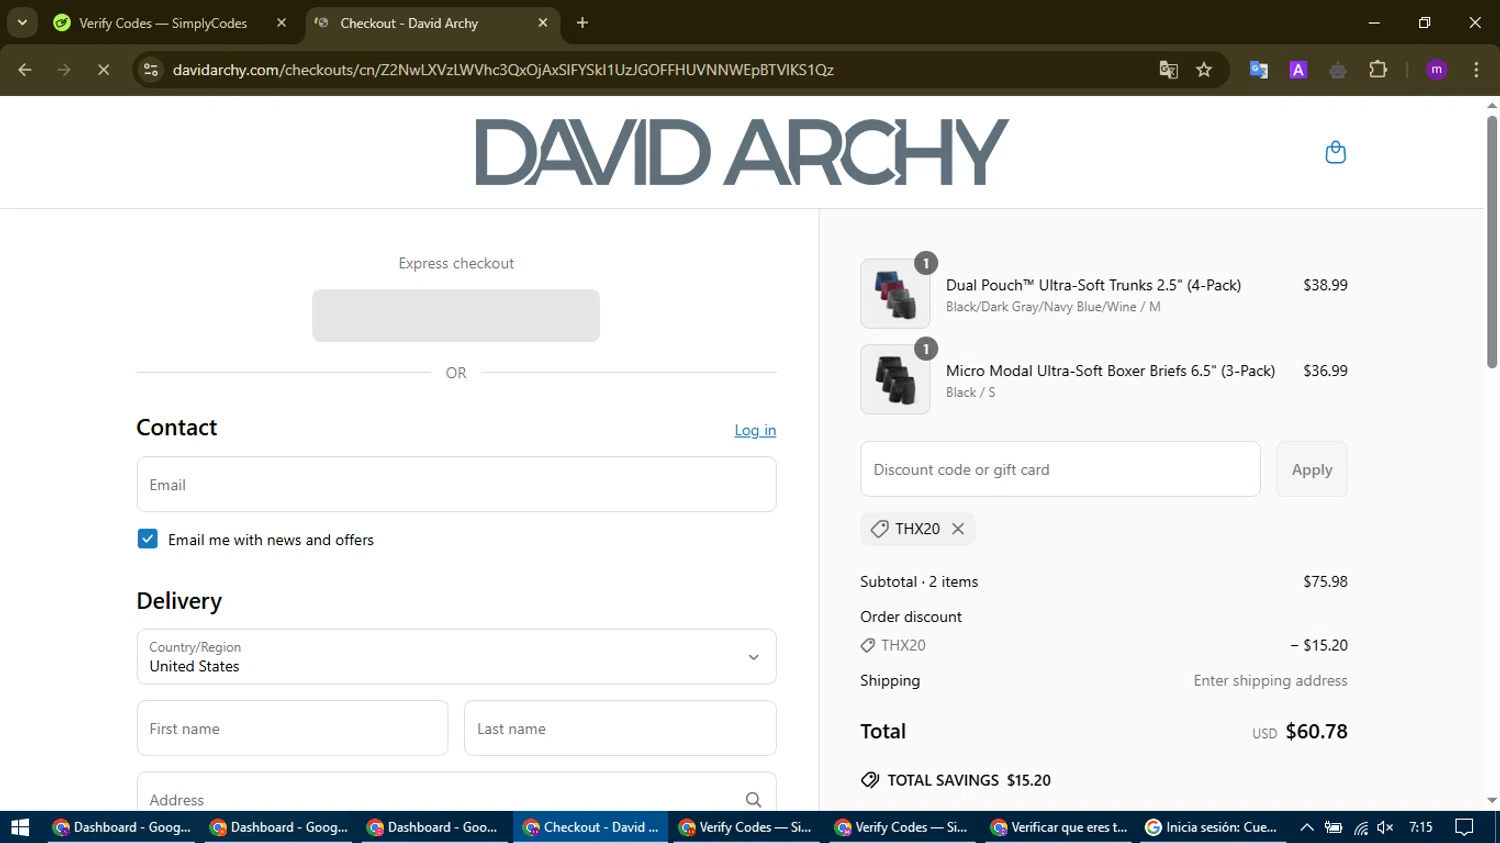Click Enter shipping address text
The height and width of the screenshot is (843, 1500).
(1270, 680)
